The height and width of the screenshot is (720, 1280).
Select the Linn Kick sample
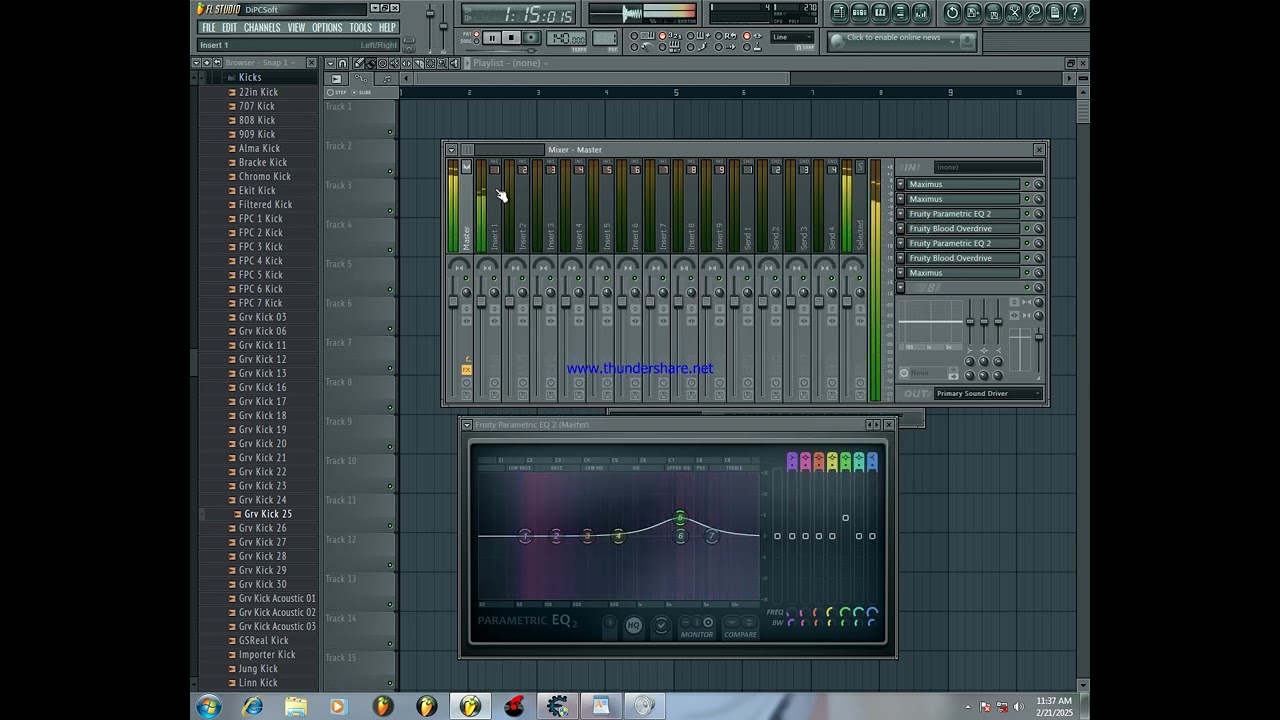(258, 683)
